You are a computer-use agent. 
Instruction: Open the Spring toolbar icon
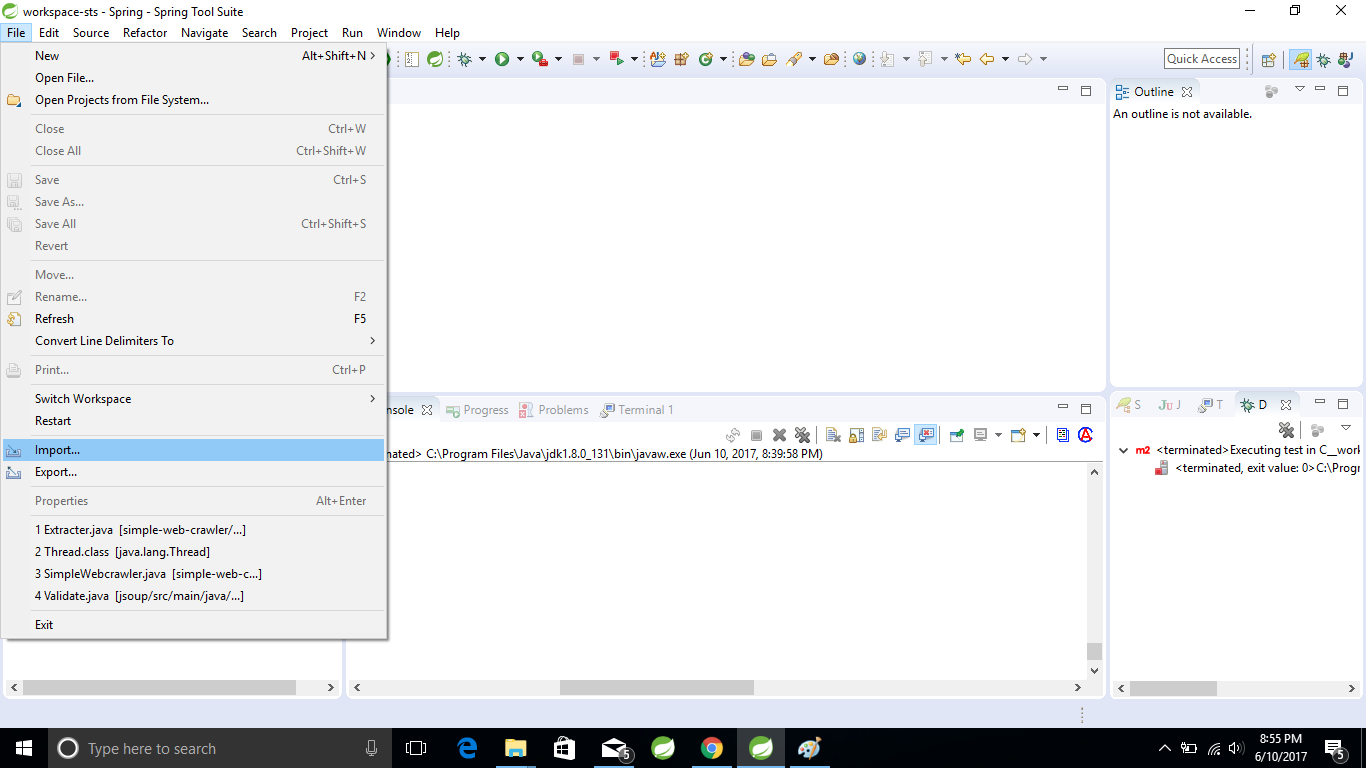coord(435,59)
